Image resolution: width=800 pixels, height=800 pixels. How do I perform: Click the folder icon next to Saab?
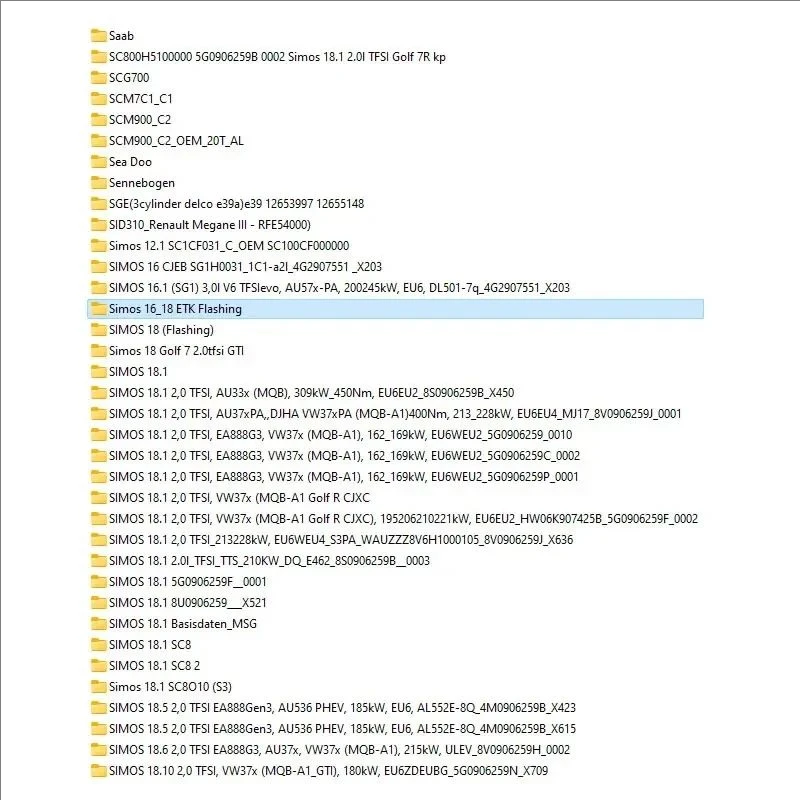click(x=98, y=36)
